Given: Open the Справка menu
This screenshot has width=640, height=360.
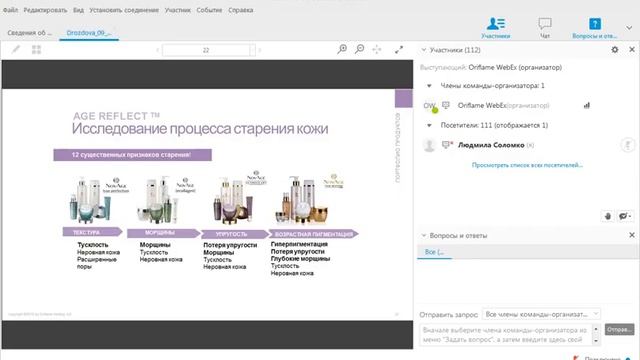Looking at the screenshot, I should point(241,10).
